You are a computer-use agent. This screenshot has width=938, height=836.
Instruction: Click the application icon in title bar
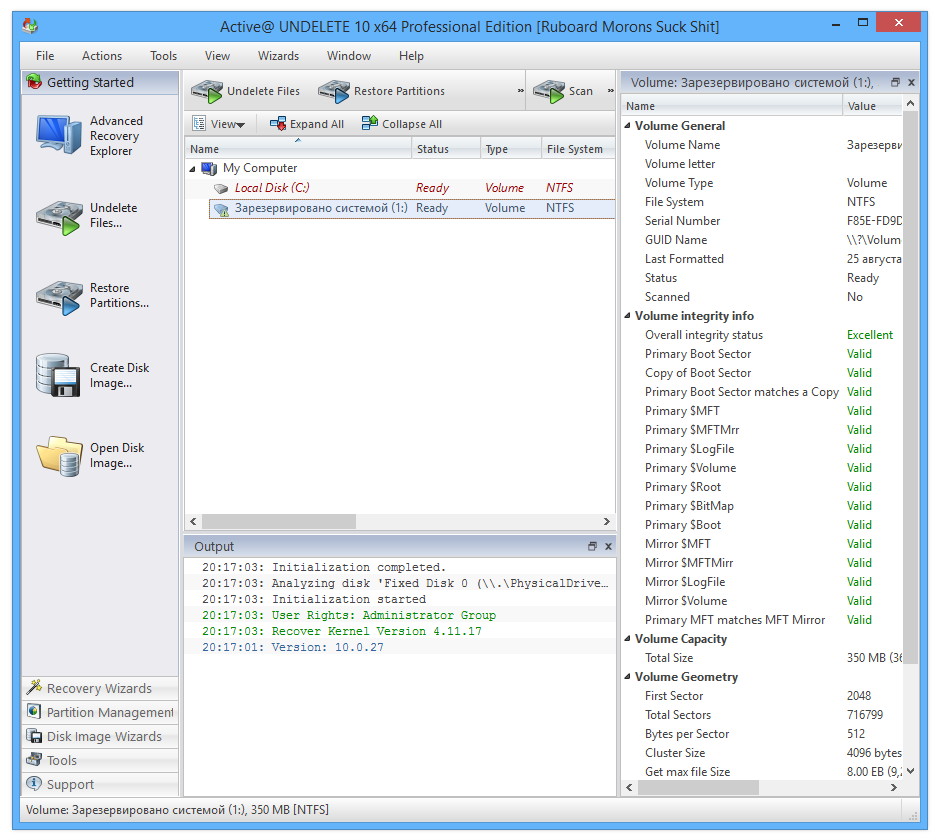30,26
